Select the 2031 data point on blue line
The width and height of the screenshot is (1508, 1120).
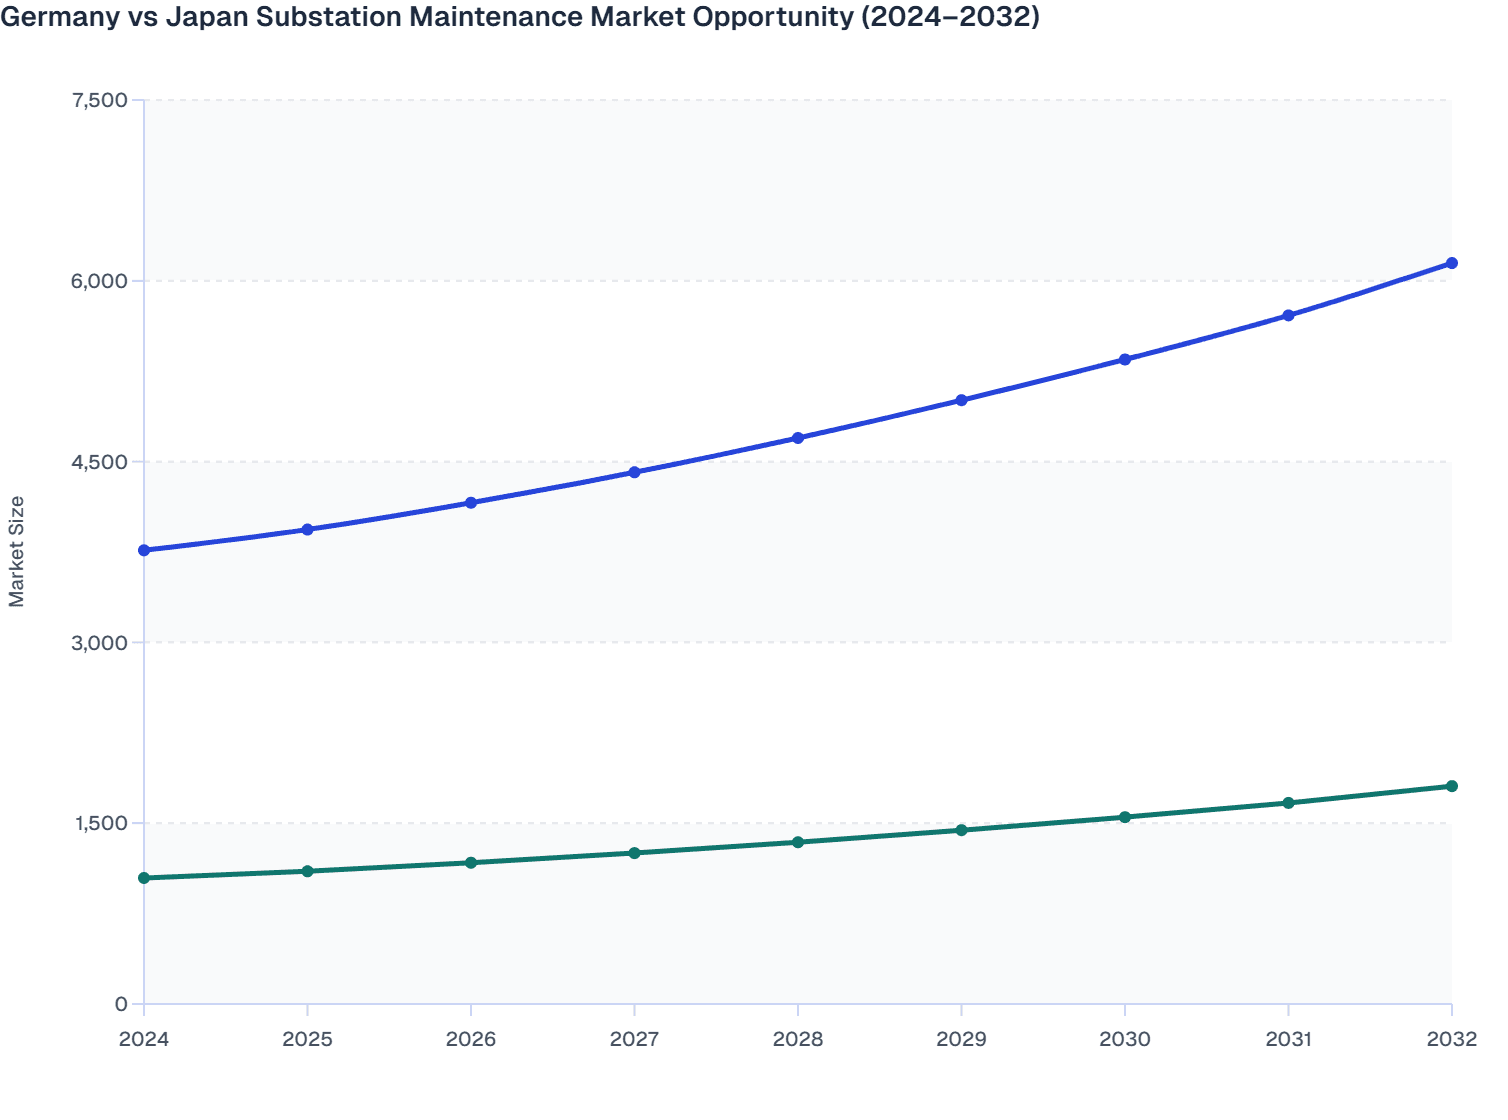[1288, 315]
